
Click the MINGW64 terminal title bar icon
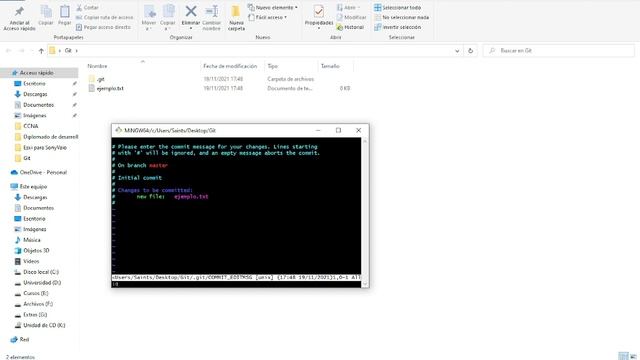[x=118, y=130]
